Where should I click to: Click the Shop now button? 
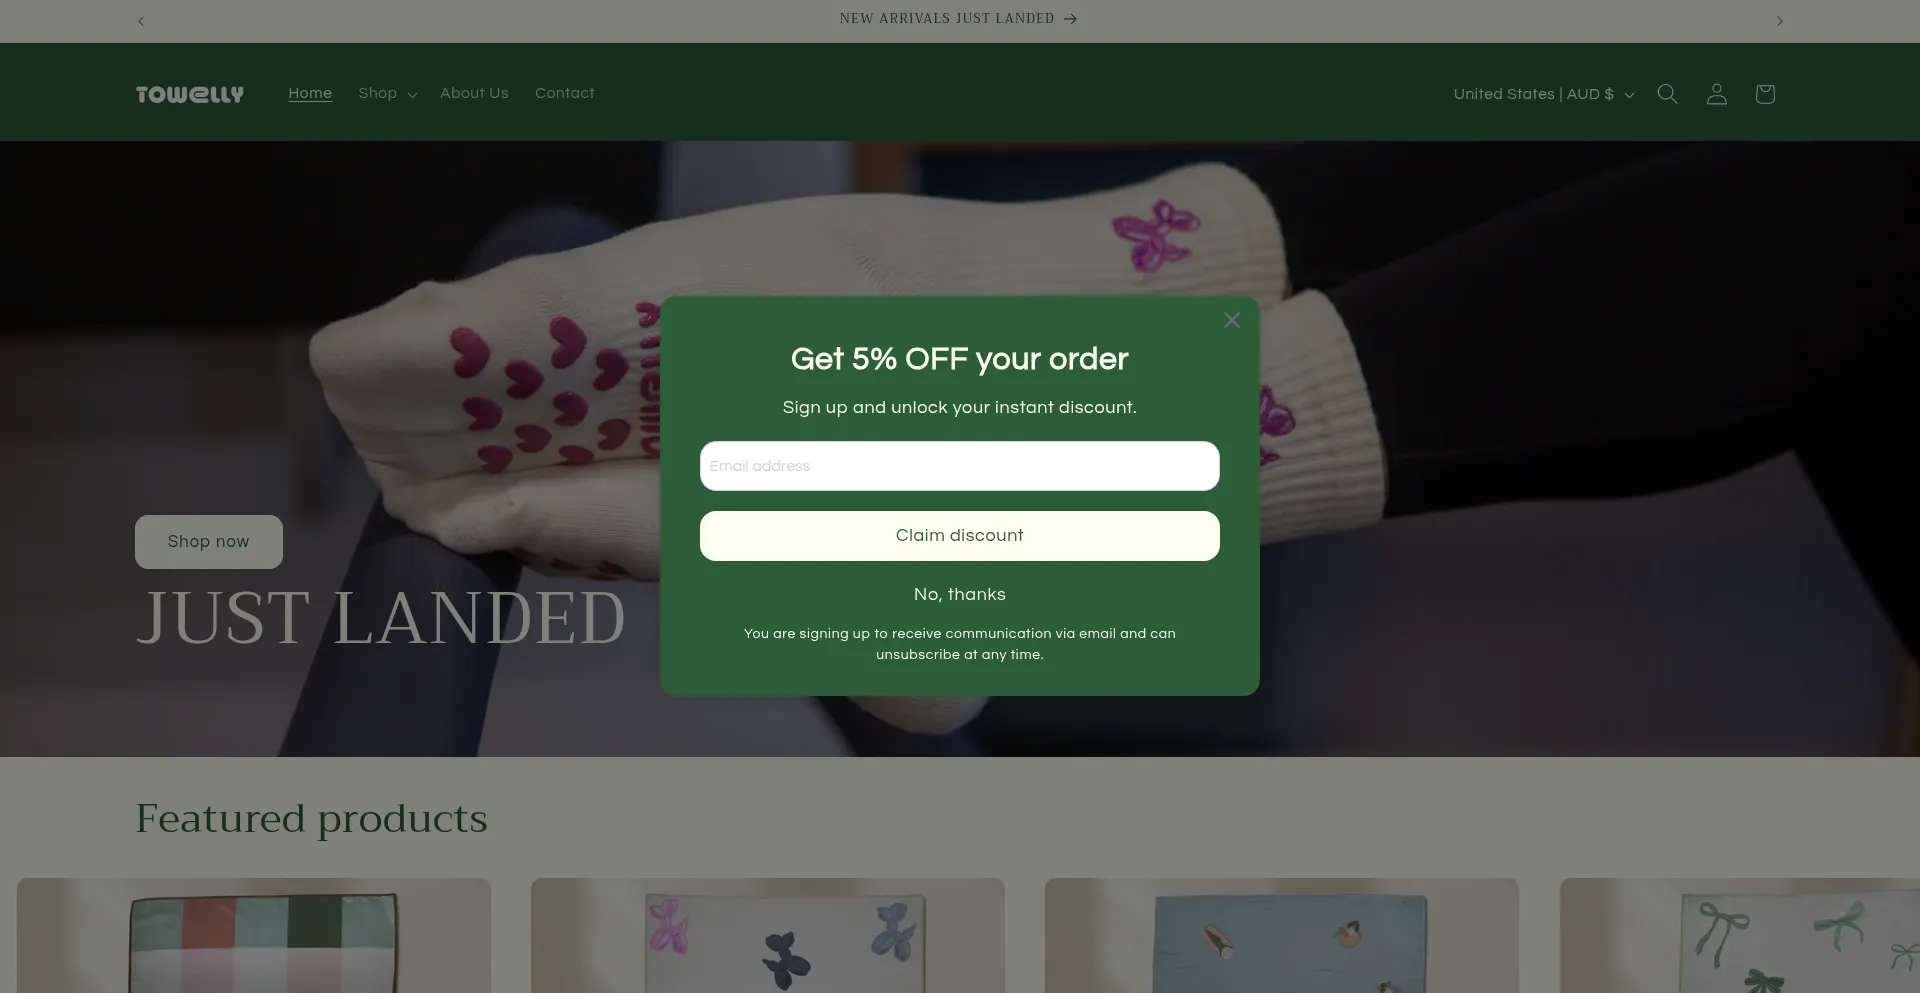click(209, 542)
